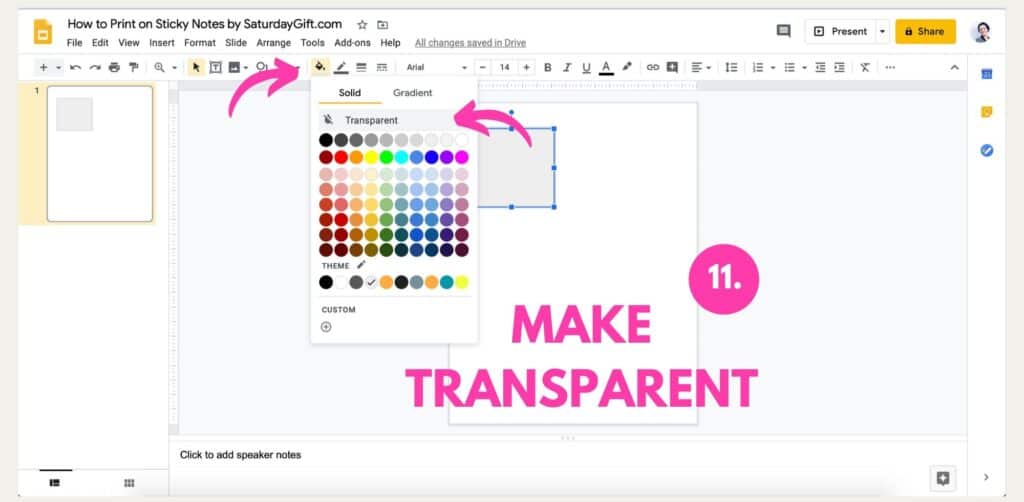Open the Present options dropdown arrow
Image resolution: width=1024 pixels, height=502 pixels.
click(883, 31)
